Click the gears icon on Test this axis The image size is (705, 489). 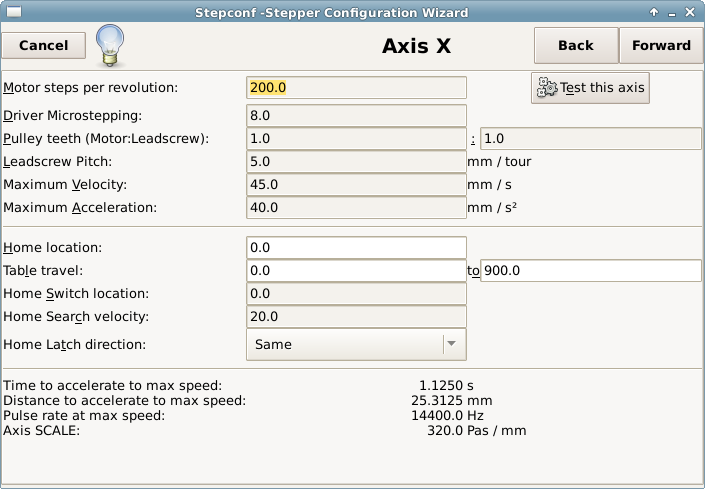547,88
